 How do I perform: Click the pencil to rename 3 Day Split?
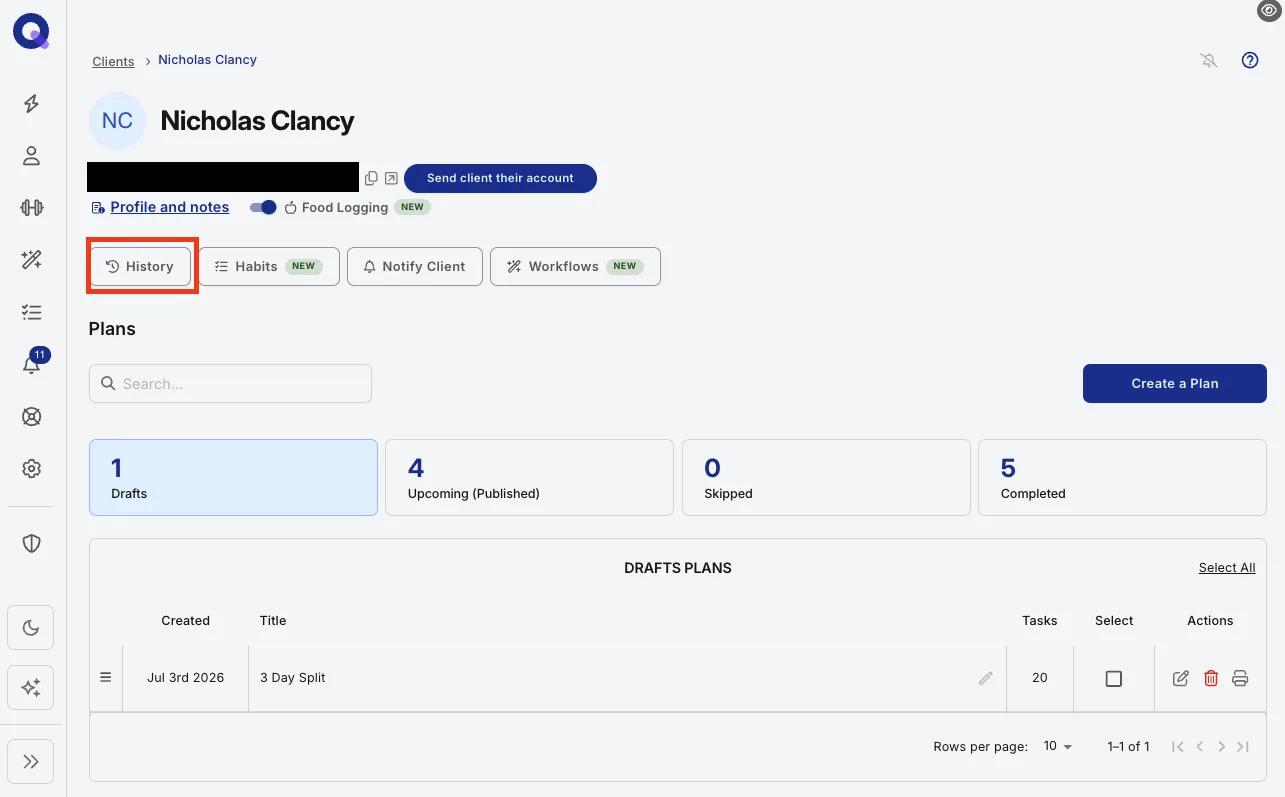(986, 678)
